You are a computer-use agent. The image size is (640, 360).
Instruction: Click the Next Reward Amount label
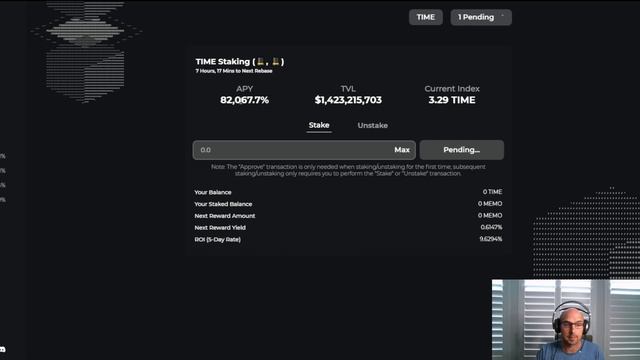pyautogui.click(x=225, y=216)
